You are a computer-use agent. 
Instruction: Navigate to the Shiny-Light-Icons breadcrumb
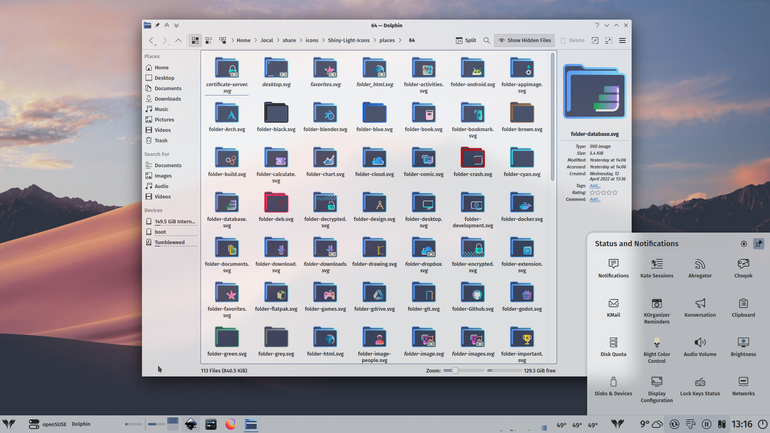(x=349, y=41)
